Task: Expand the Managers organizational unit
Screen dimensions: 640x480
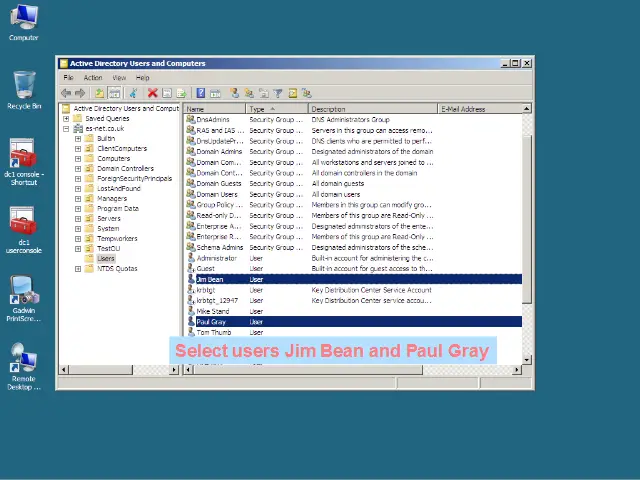Action: pos(78,198)
